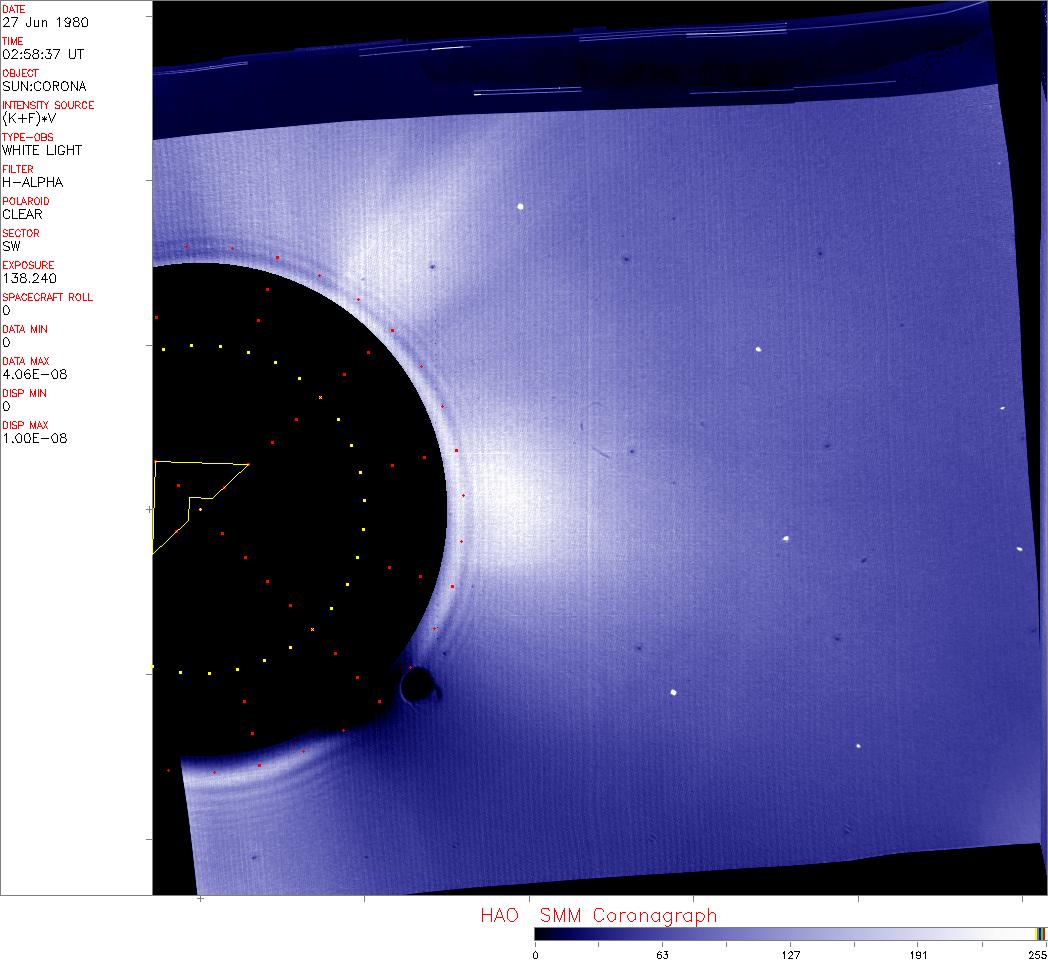
Task: Click the display max value 1.00E-08
Action: tap(34, 438)
